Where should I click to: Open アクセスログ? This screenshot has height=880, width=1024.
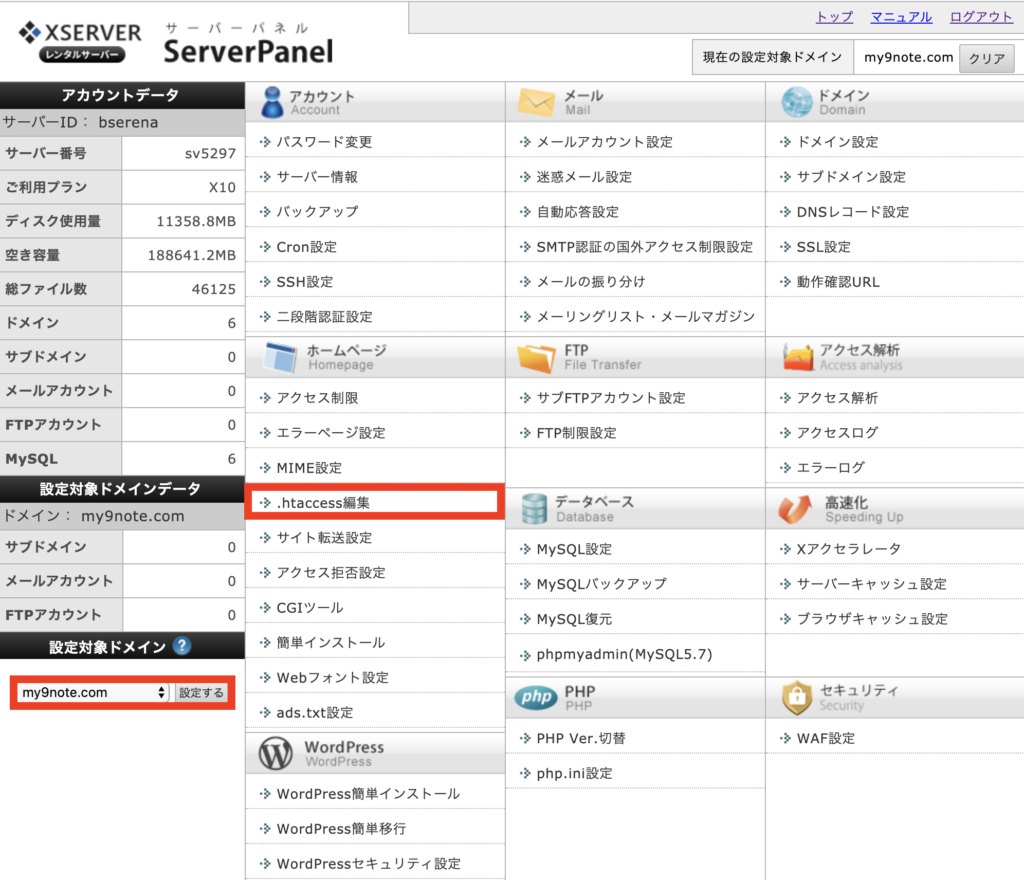(837, 433)
